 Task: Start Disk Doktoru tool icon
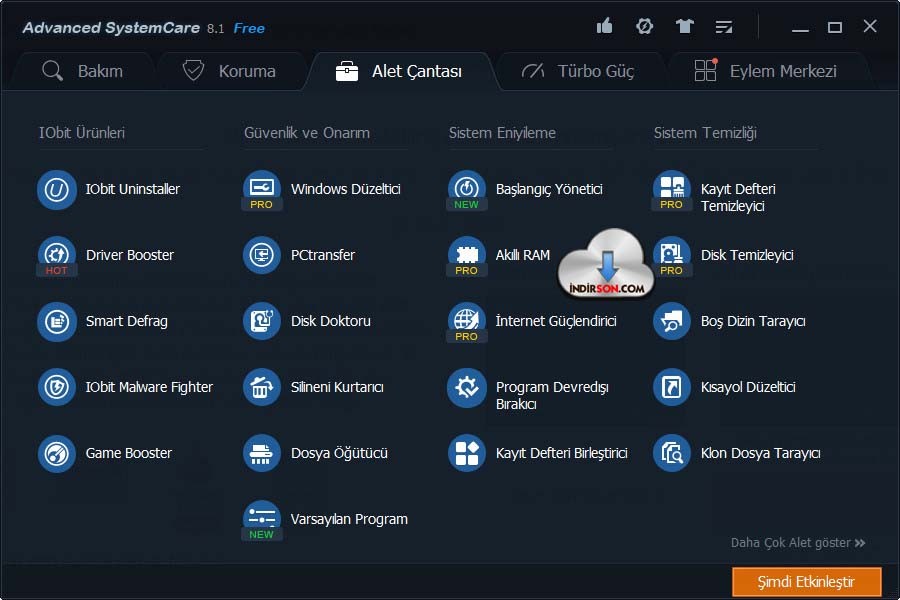click(262, 322)
